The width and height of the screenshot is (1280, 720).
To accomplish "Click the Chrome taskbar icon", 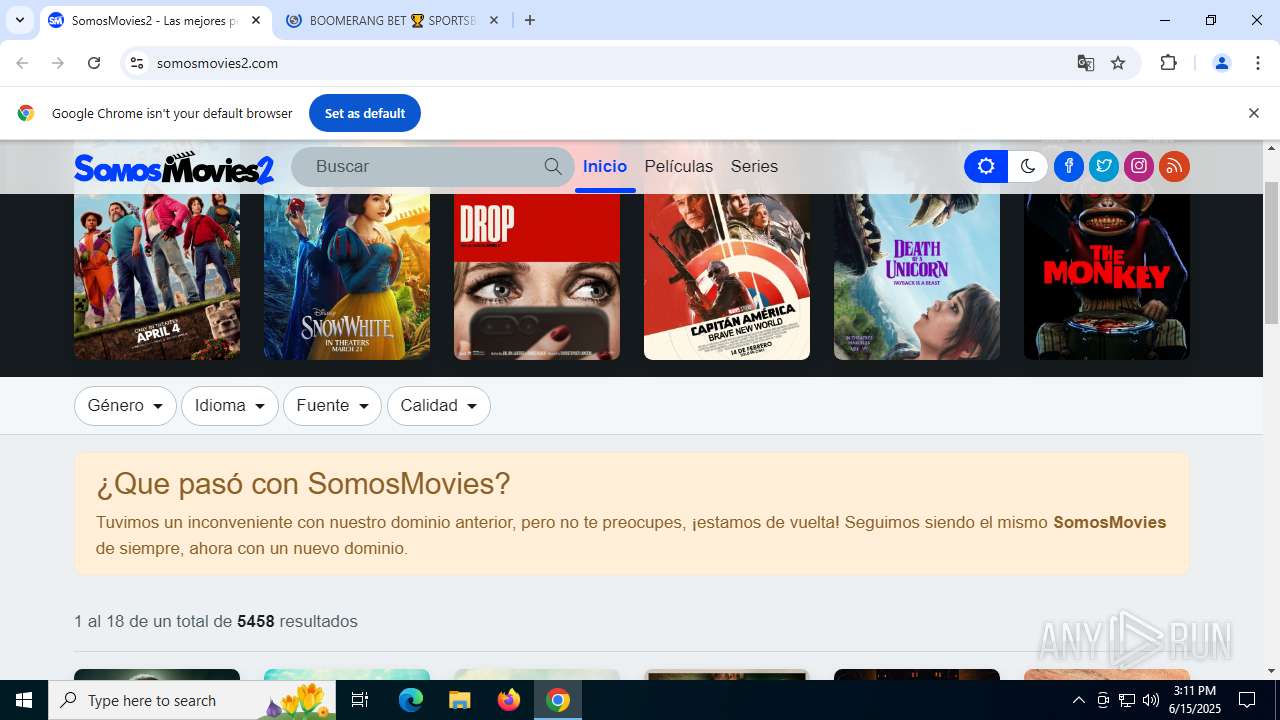I will tap(558, 700).
